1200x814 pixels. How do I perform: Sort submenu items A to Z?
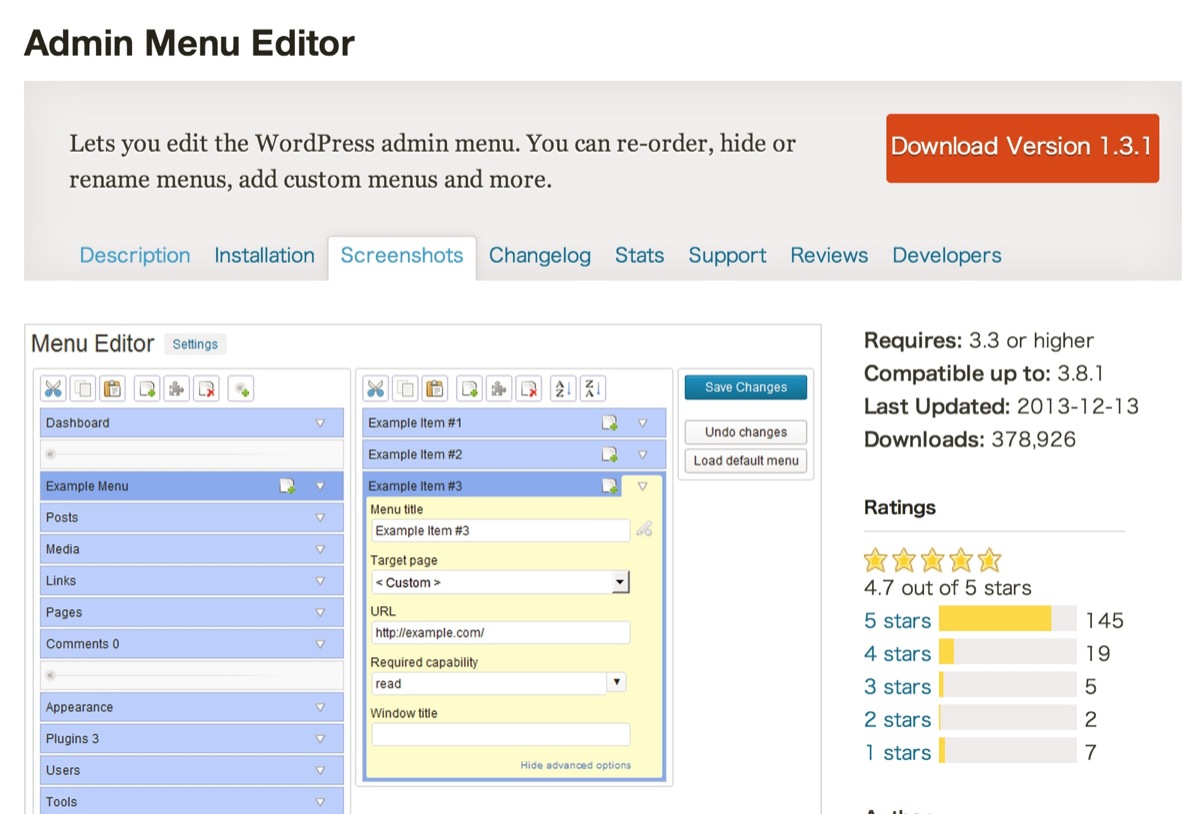click(563, 389)
